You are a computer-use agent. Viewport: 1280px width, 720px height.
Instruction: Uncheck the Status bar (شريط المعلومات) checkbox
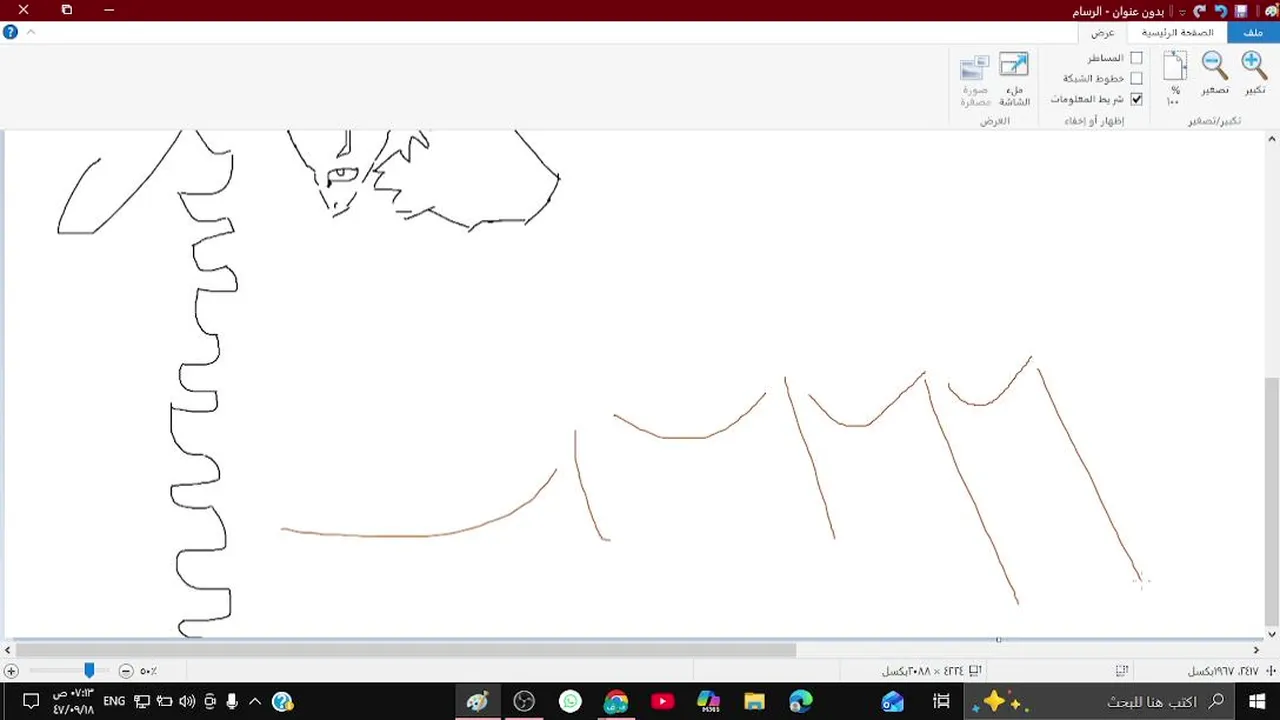[1136, 99]
